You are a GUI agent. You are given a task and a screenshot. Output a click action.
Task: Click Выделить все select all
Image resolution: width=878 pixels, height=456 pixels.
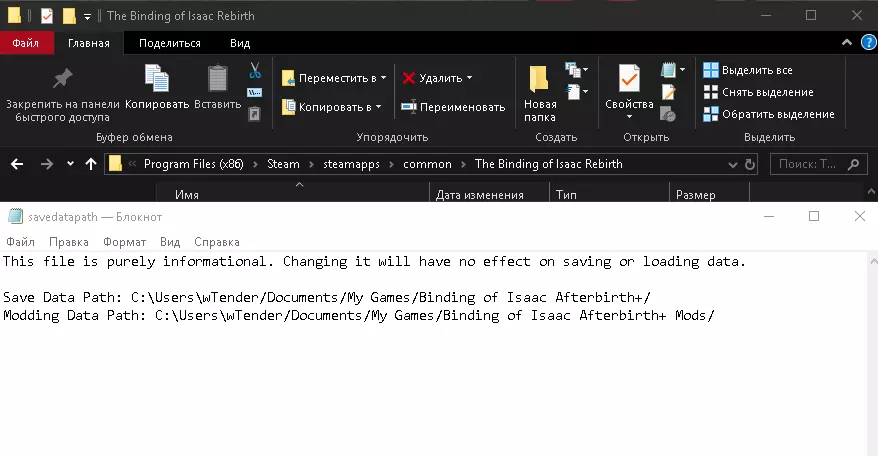(x=748, y=70)
